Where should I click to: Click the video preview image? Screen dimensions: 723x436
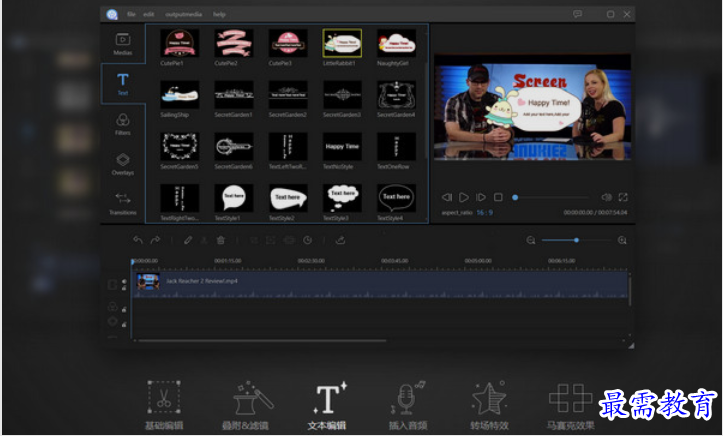tap(533, 107)
